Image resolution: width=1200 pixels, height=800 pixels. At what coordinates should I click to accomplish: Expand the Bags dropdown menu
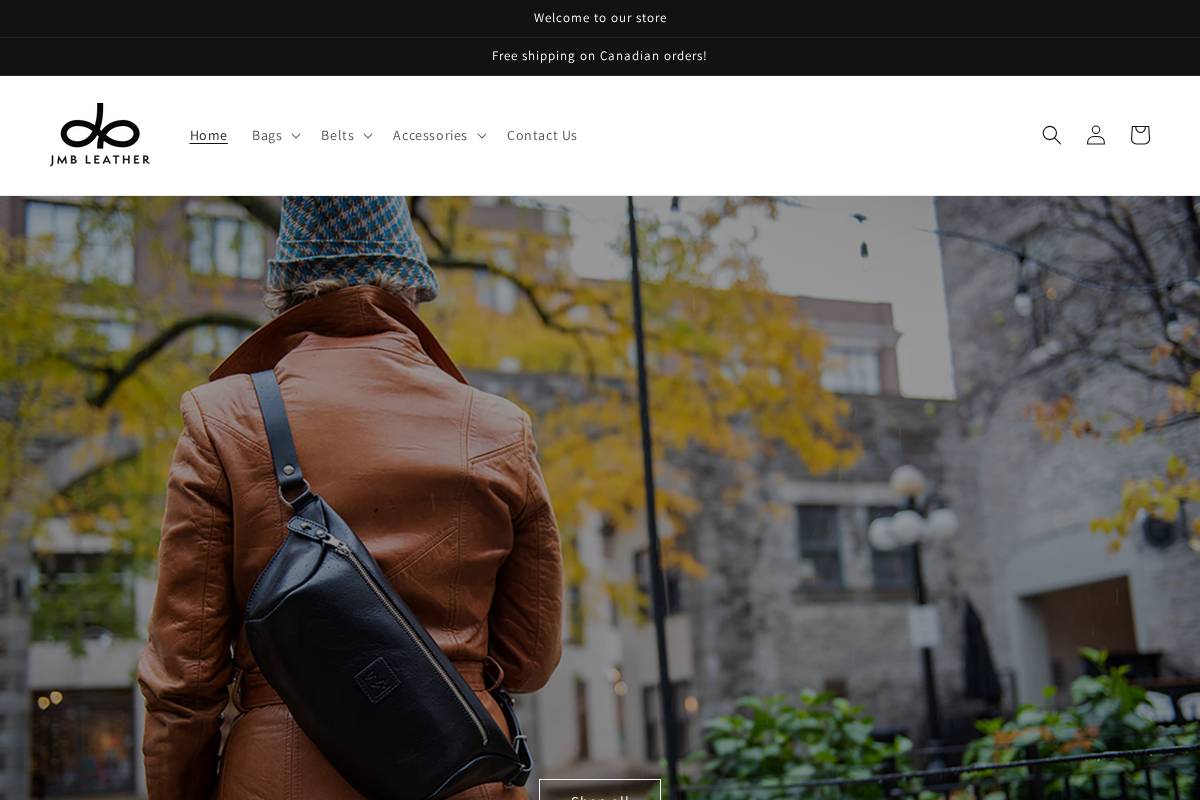[x=296, y=135]
